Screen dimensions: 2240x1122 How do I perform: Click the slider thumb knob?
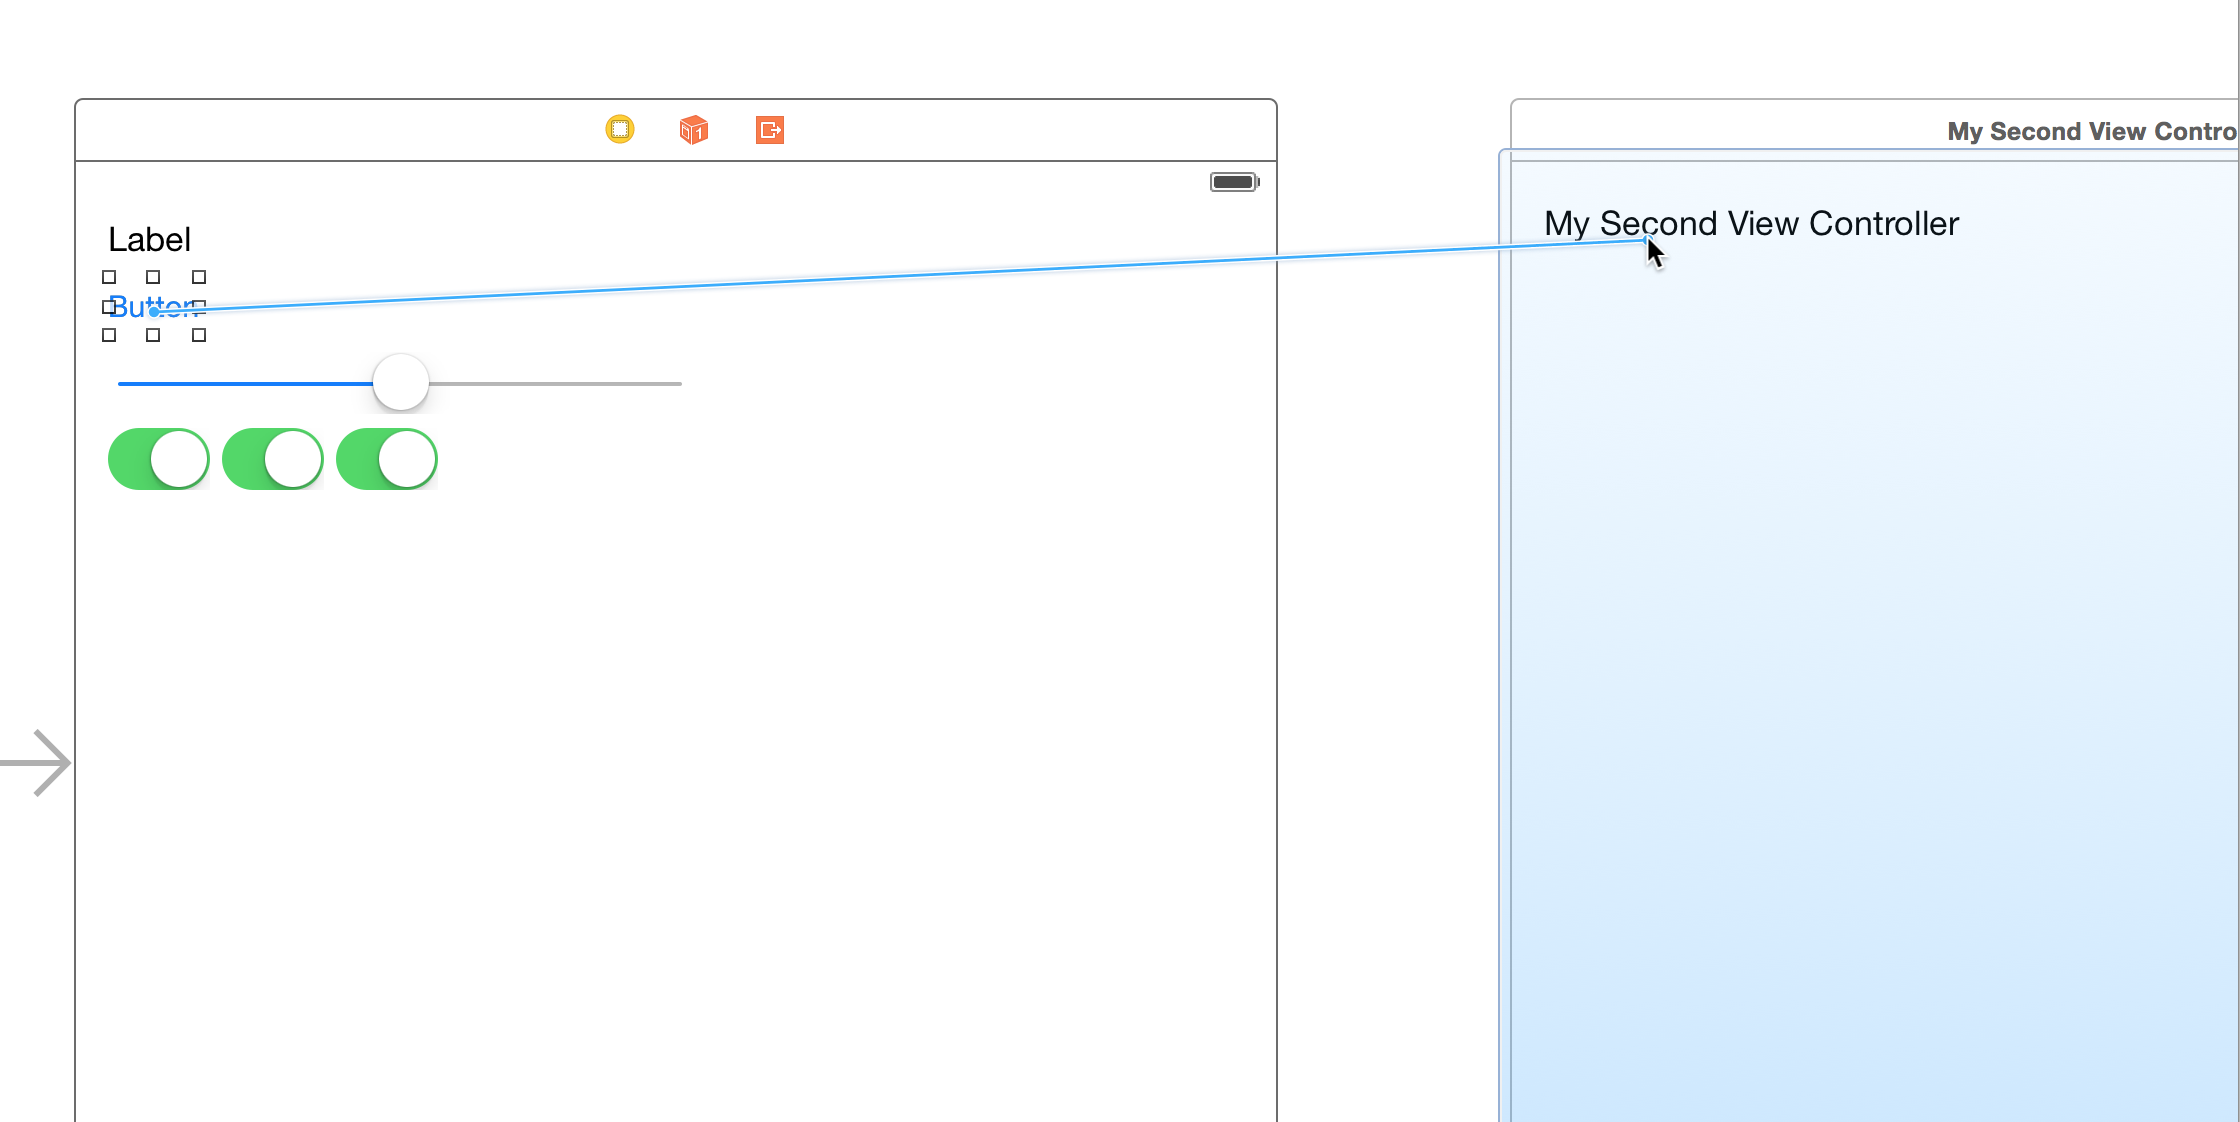click(x=401, y=382)
